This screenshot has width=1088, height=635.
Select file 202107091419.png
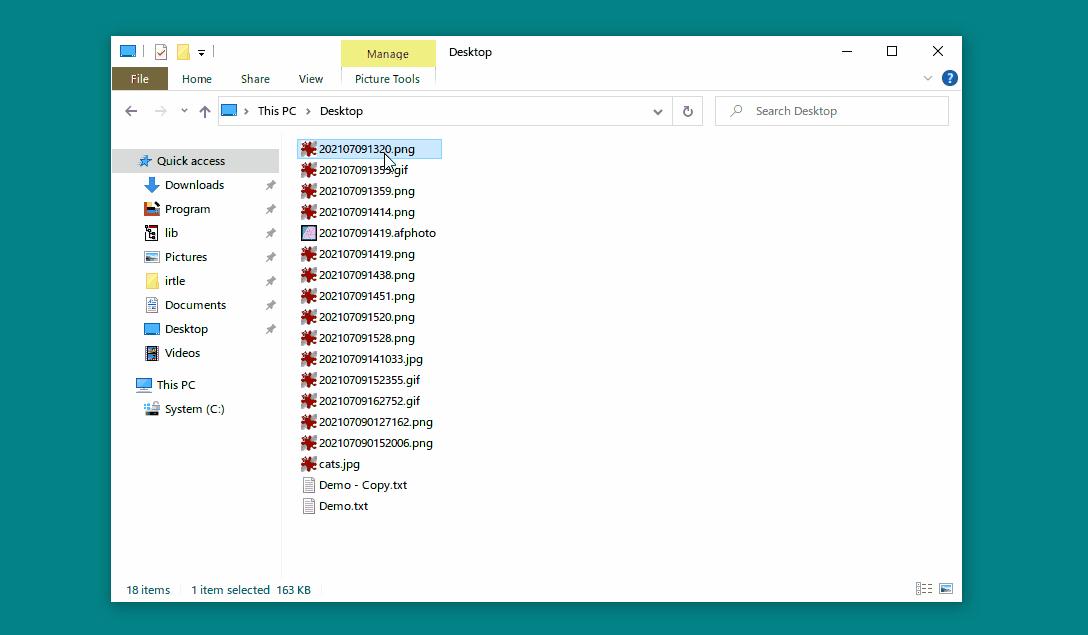pos(366,254)
